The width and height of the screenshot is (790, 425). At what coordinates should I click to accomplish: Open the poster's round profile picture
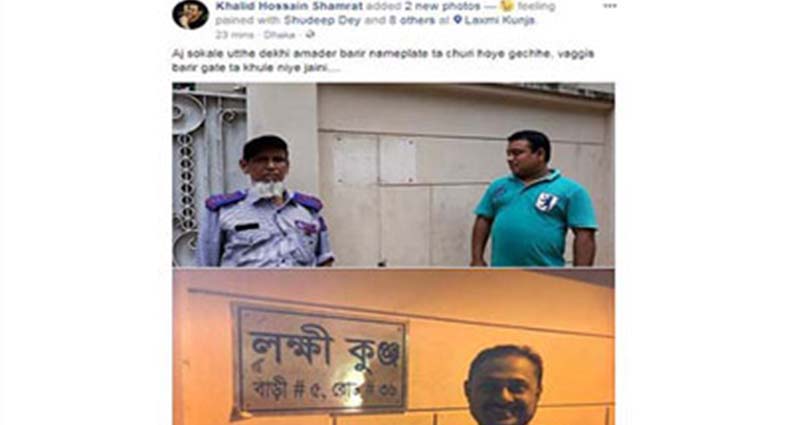(190, 14)
